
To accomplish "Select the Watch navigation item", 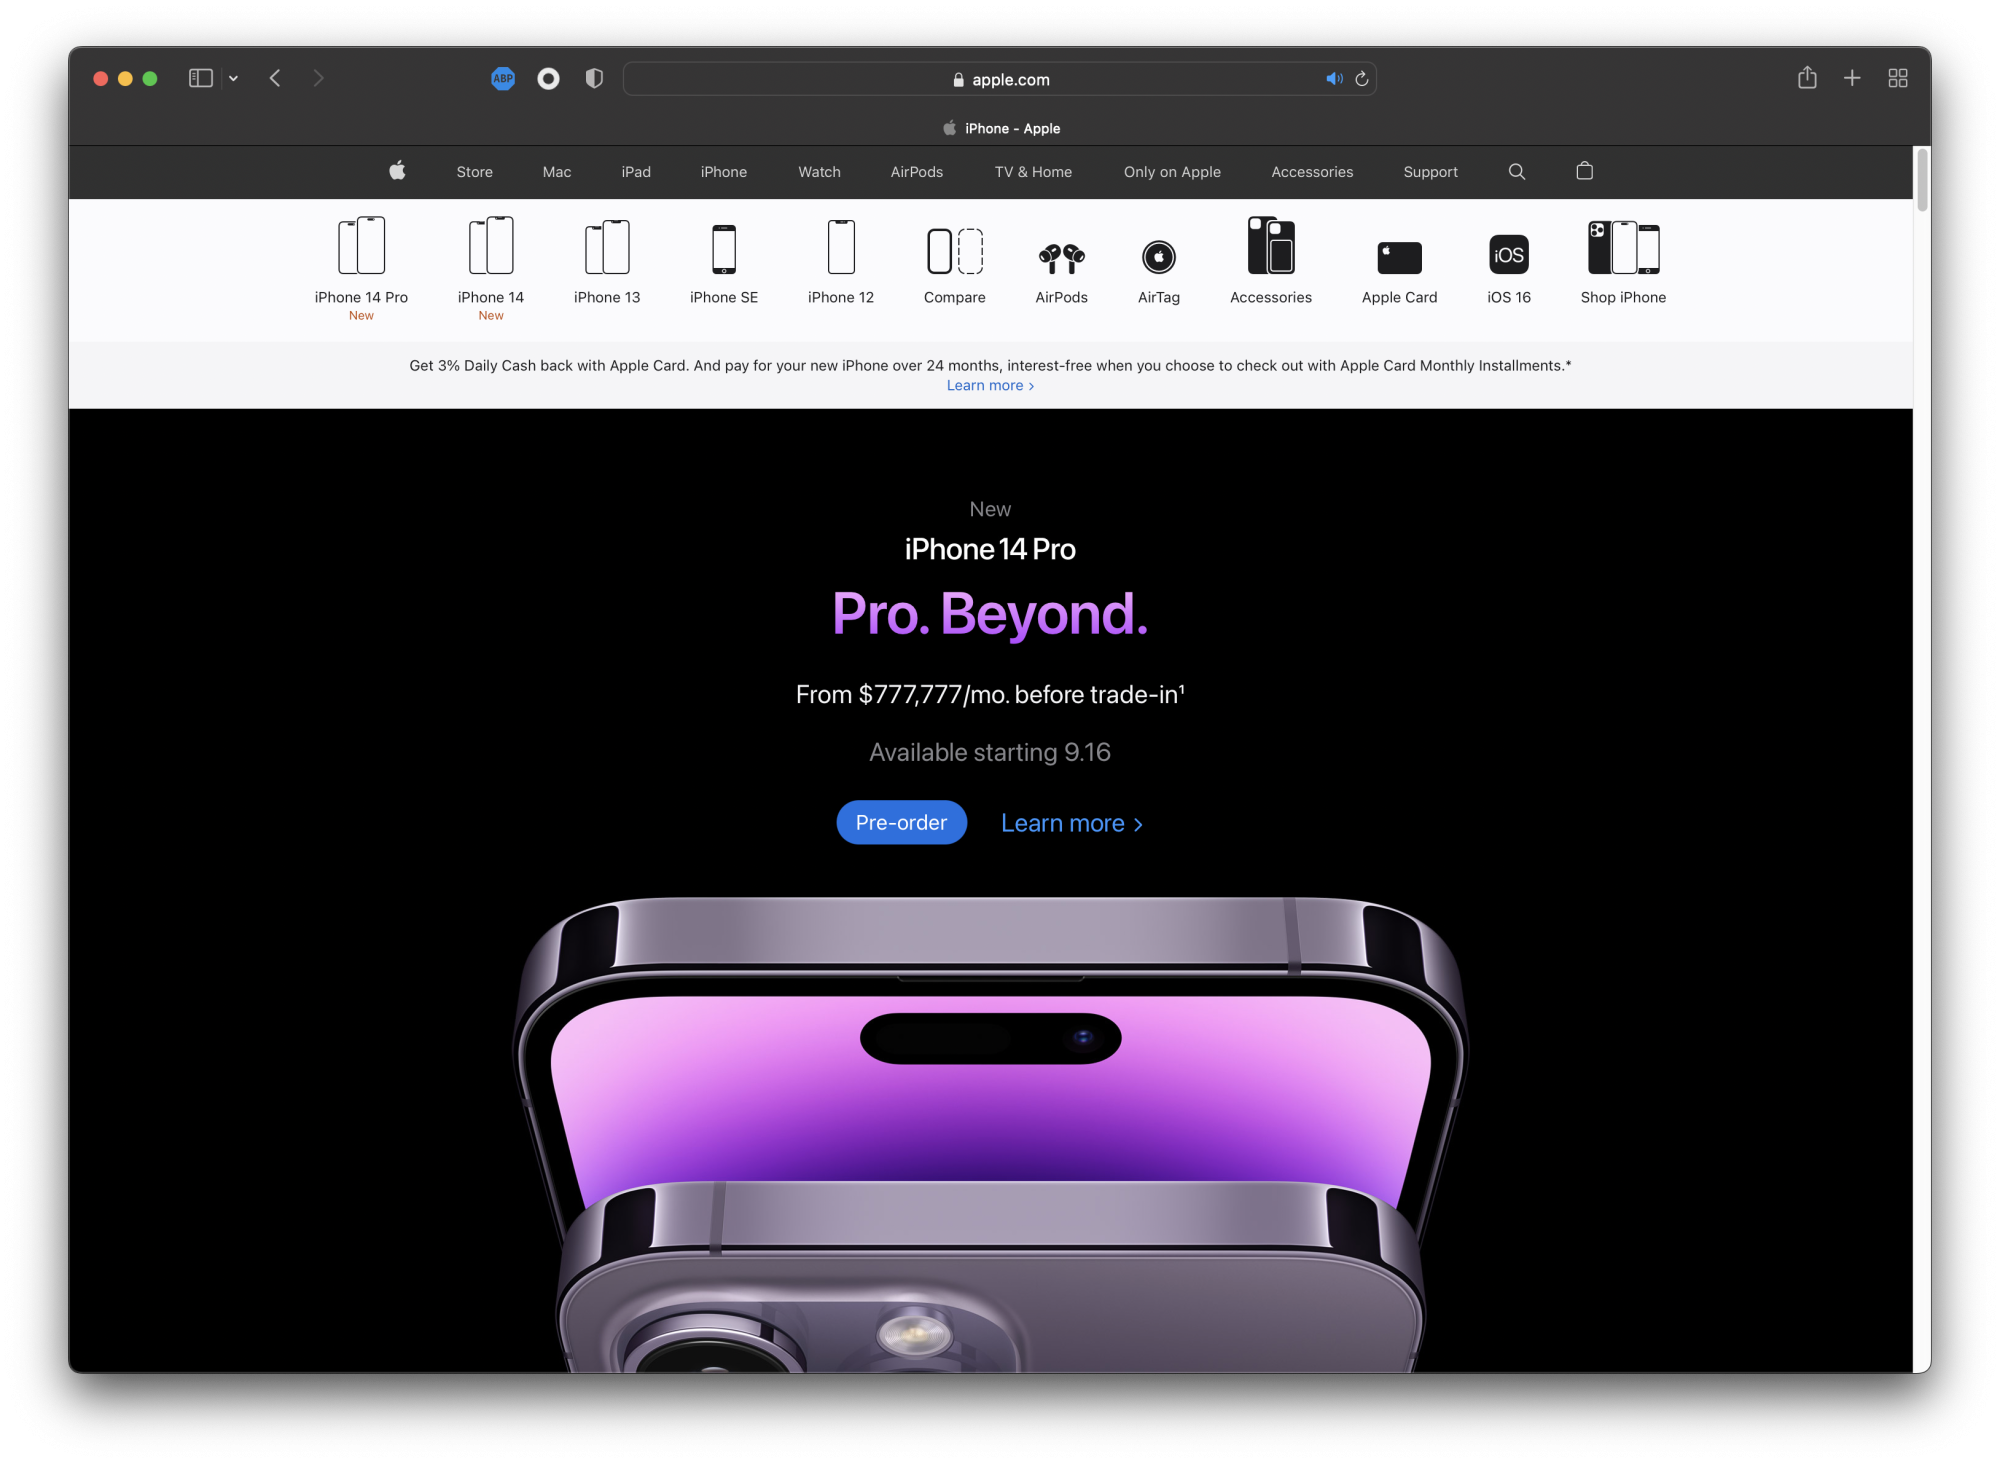I will pyautogui.click(x=819, y=172).
